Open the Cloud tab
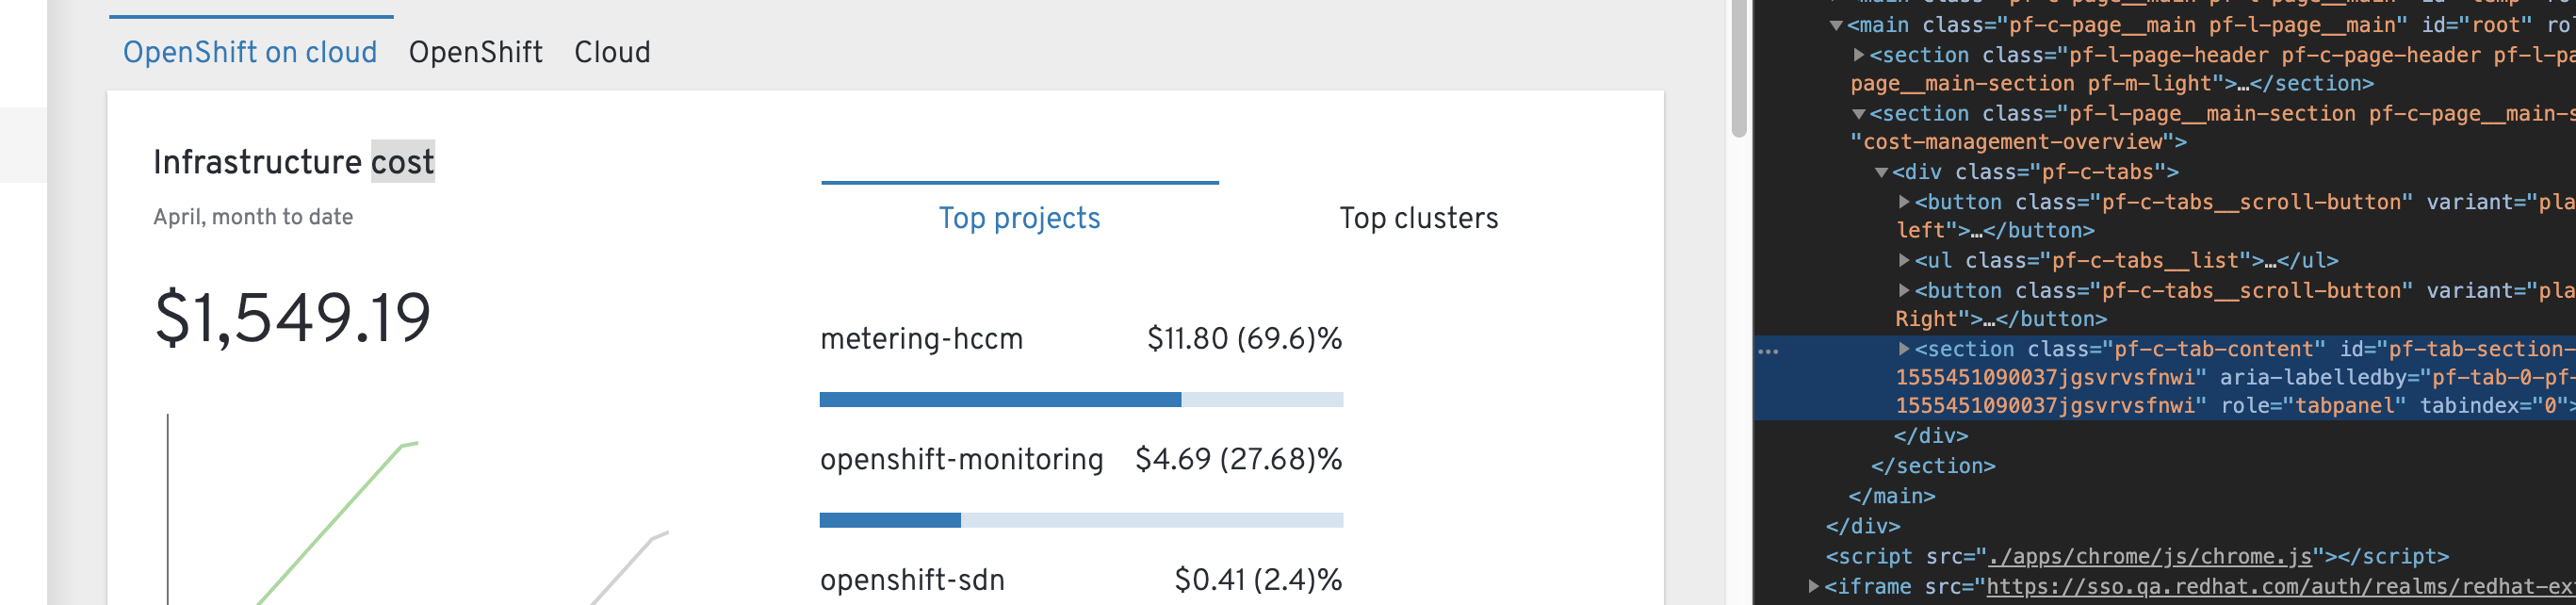The image size is (2576, 605). click(x=612, y=52)
